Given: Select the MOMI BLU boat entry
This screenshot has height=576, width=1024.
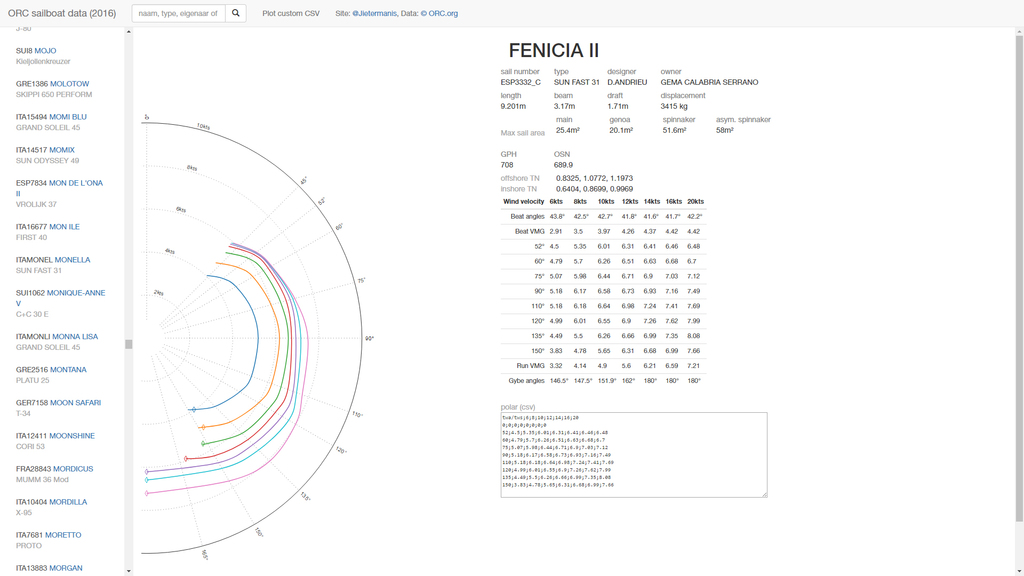Looking at the screenshot, I should 68,117.
